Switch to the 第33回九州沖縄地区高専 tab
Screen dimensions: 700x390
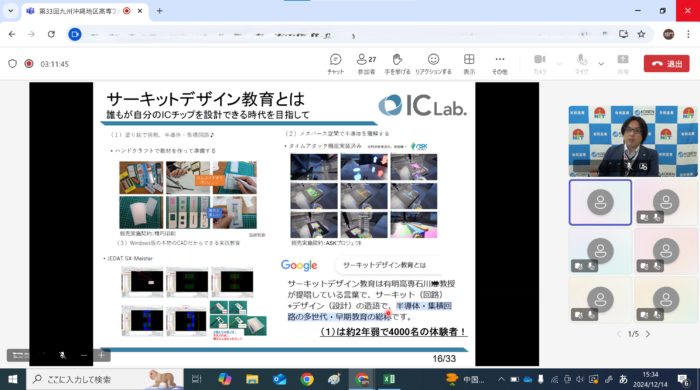pos(78,11)
